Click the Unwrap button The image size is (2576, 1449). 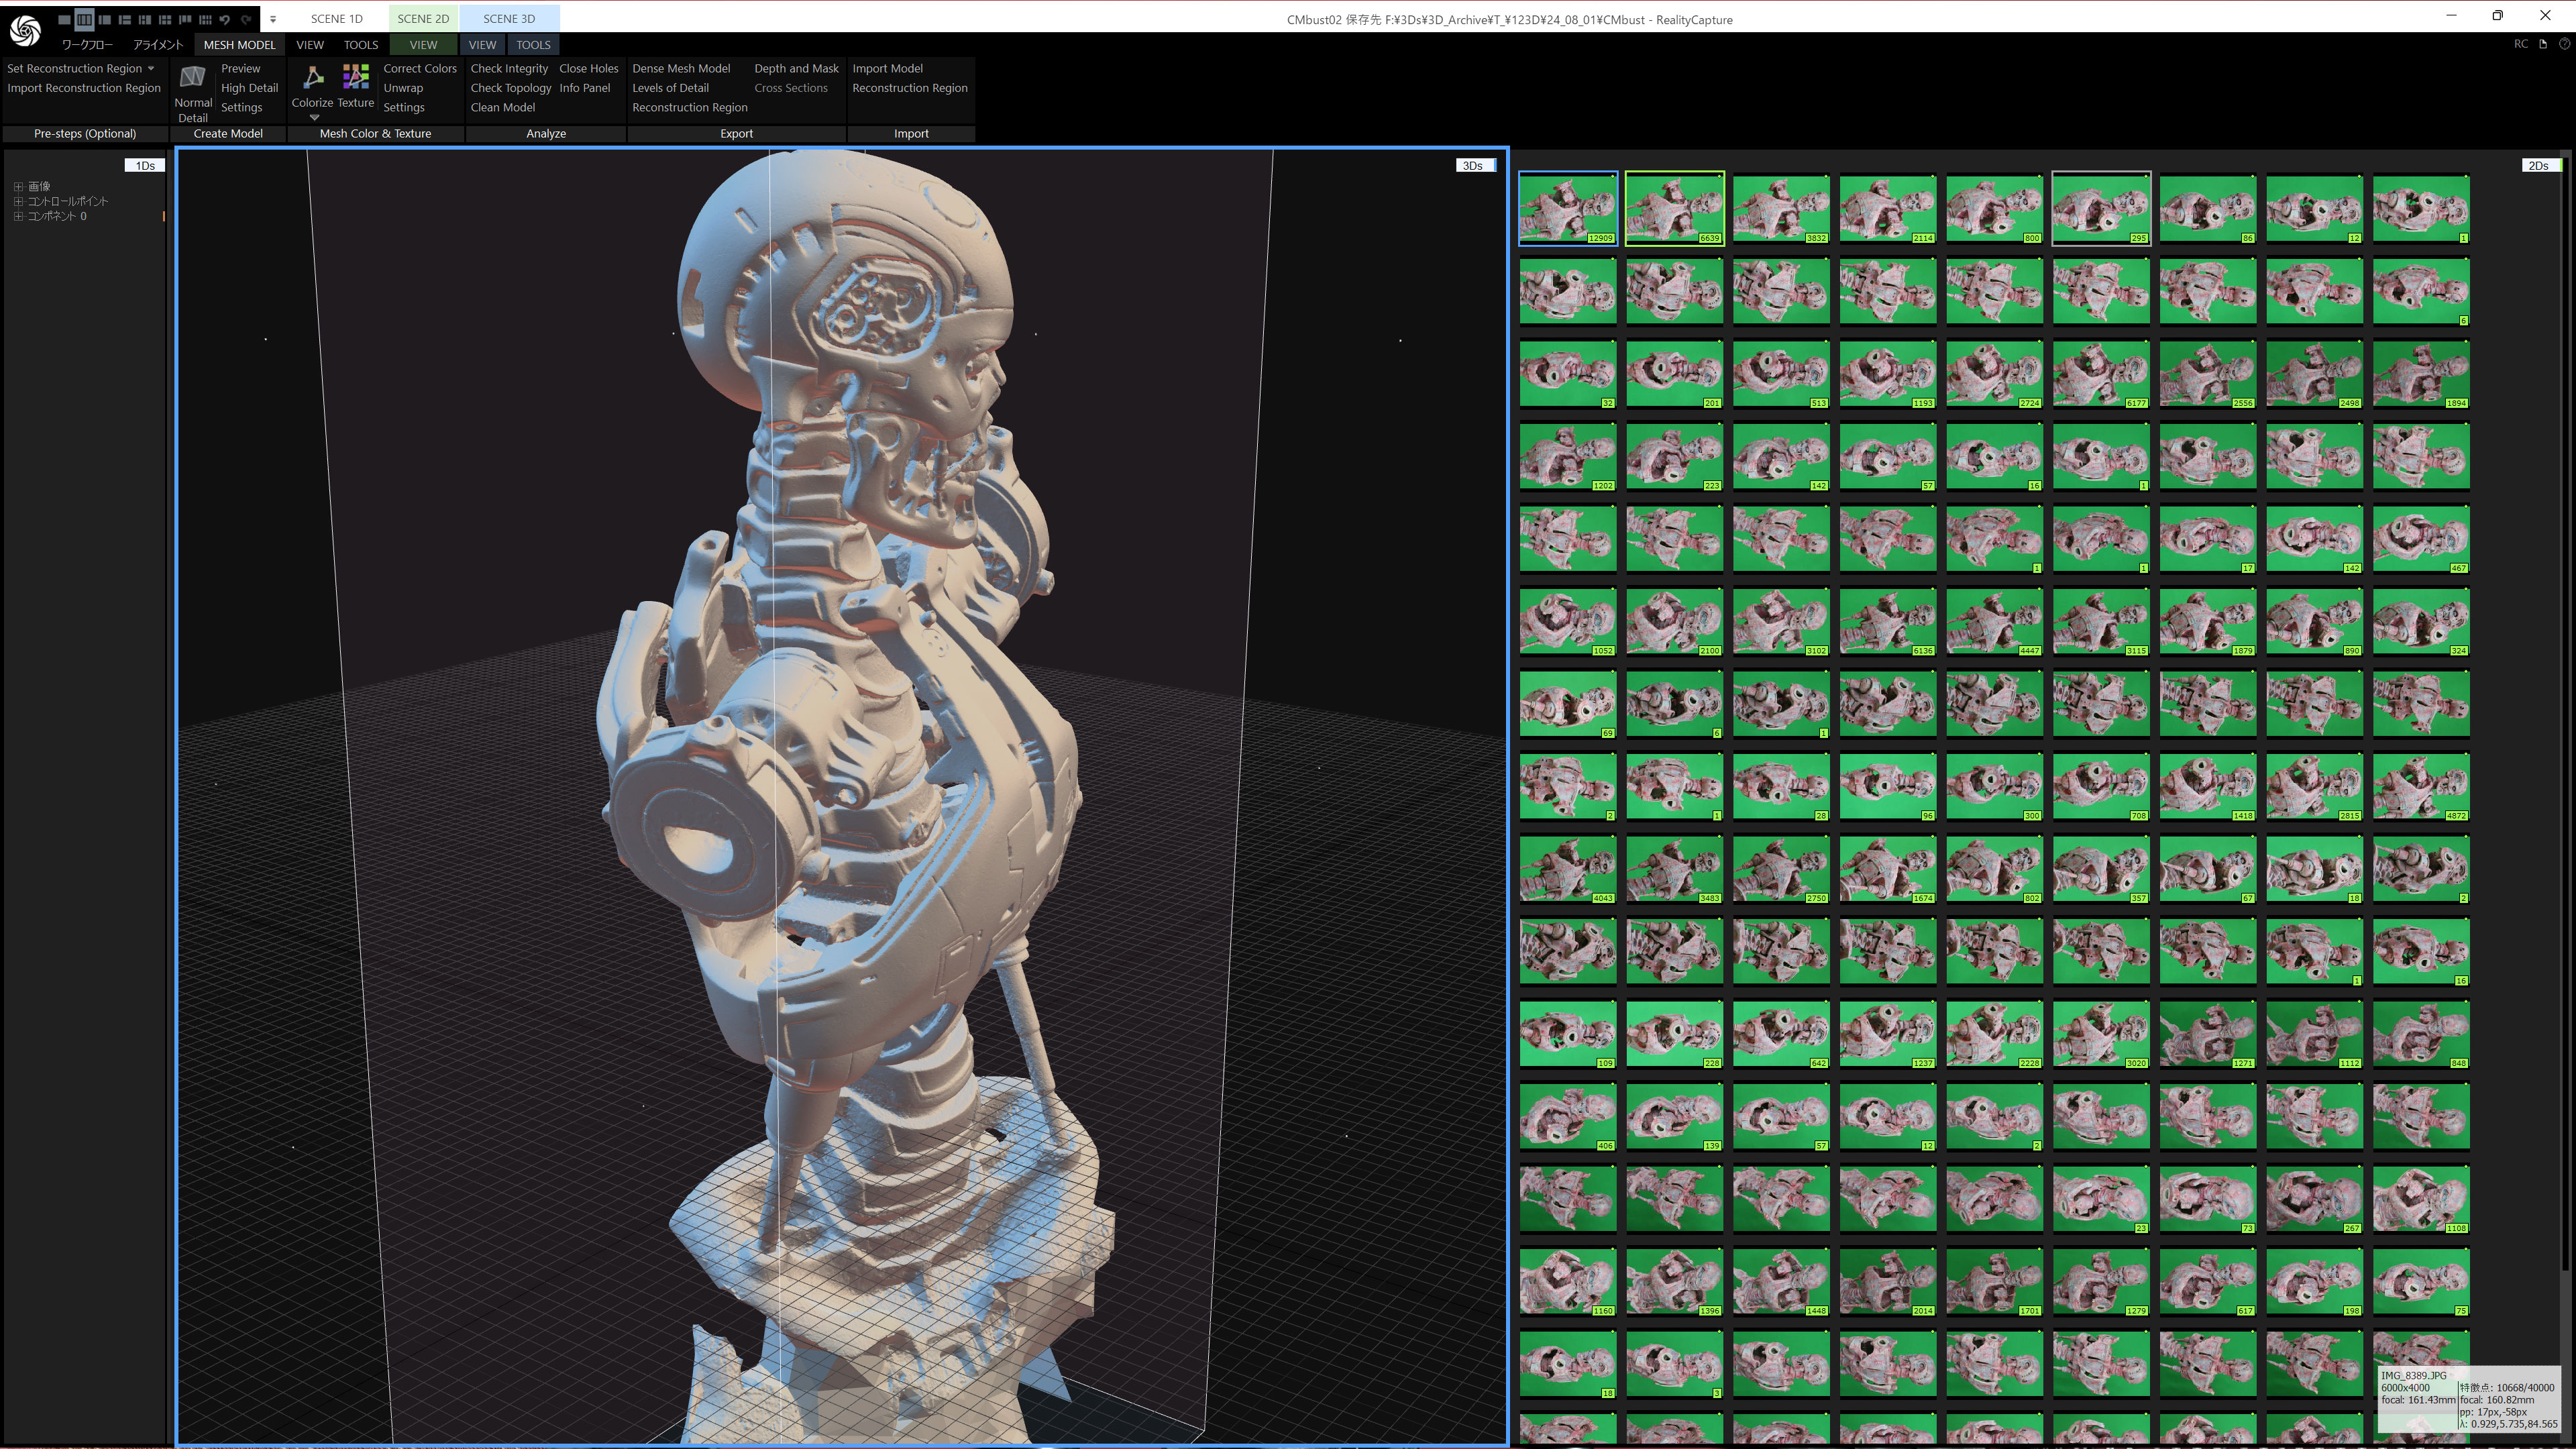click(403, 88)
